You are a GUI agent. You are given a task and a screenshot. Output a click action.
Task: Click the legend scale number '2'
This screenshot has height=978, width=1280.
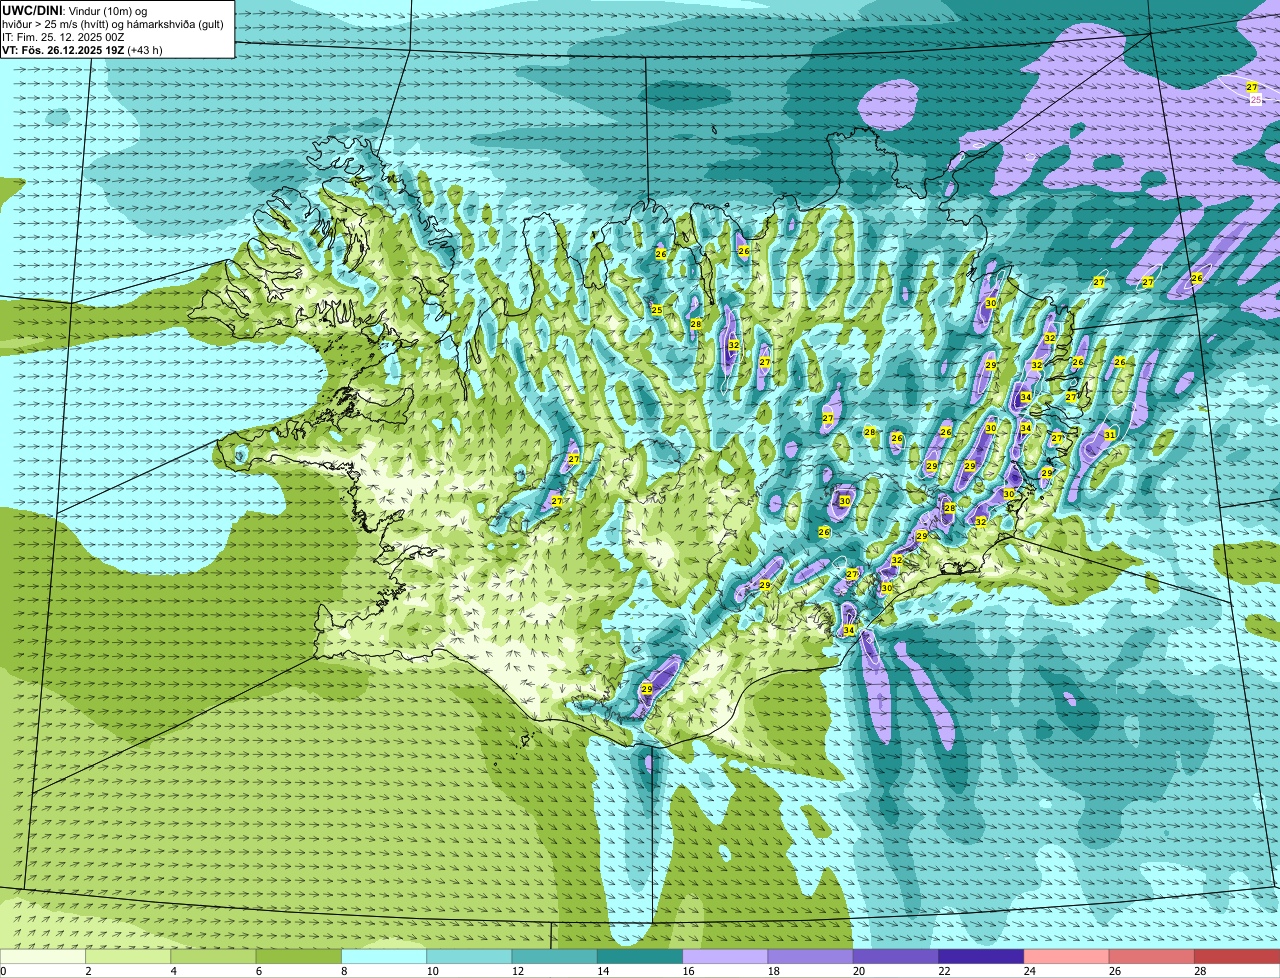(x=88, y=971)
